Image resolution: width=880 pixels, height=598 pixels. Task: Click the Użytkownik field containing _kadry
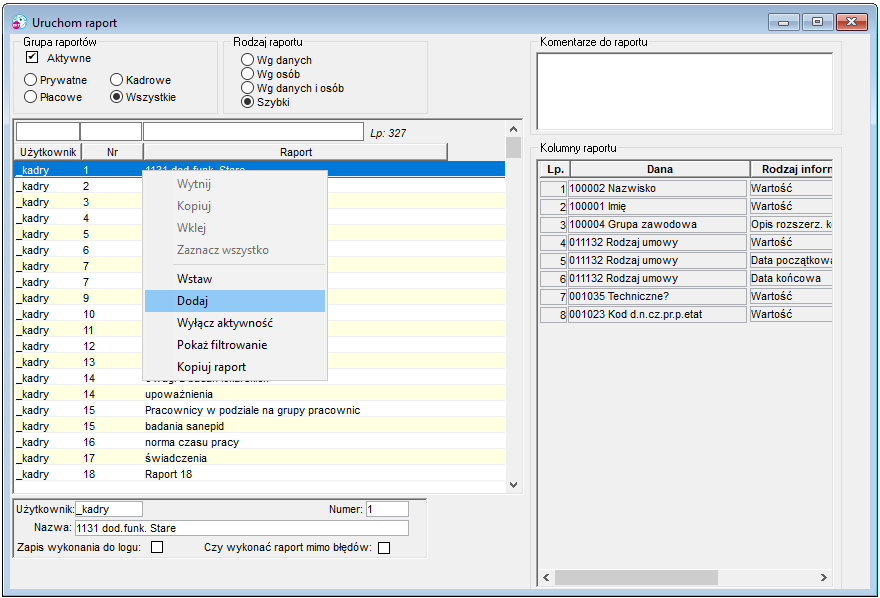[109, 509]
